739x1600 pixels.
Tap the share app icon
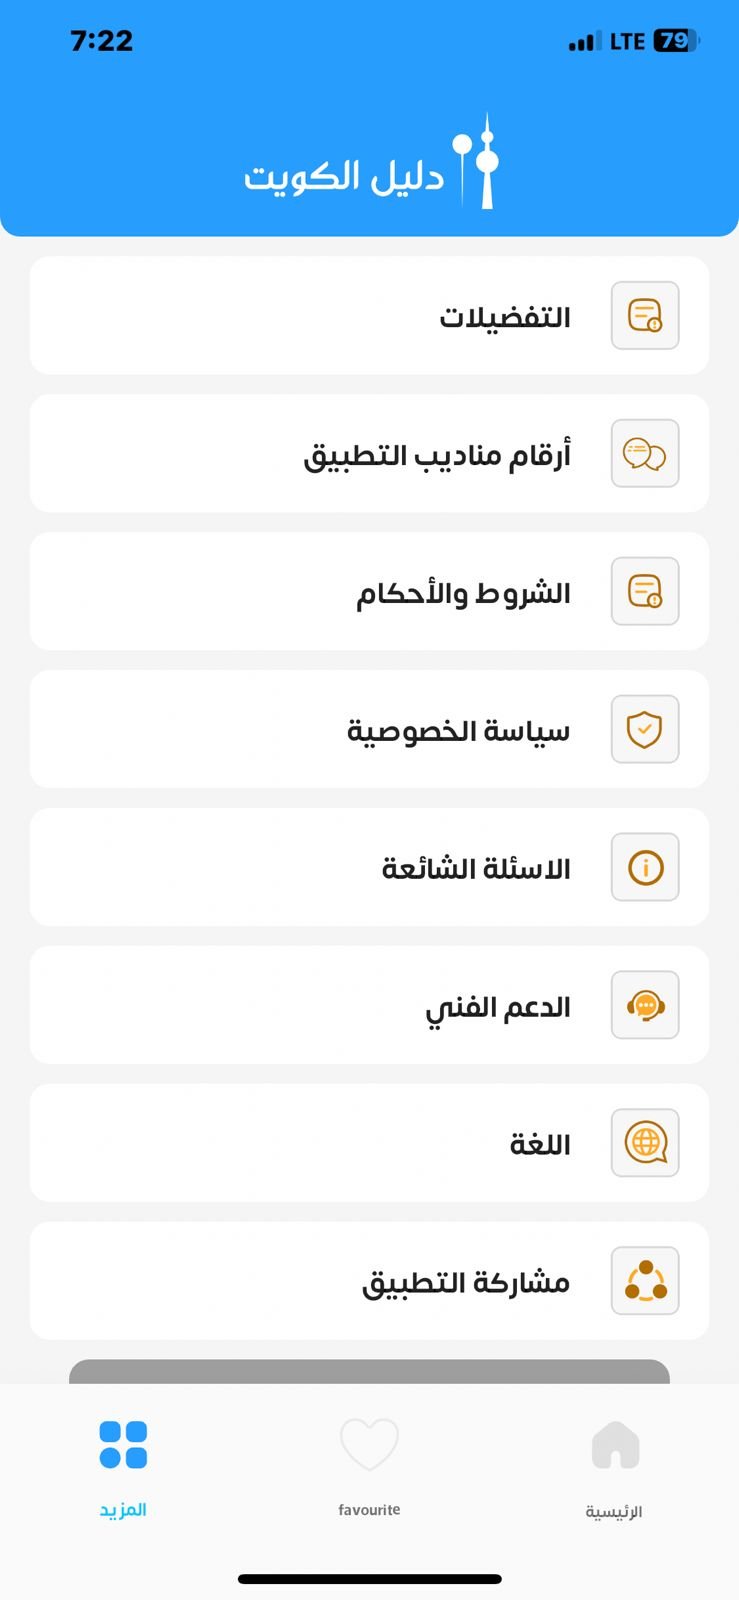point(645,1281)
